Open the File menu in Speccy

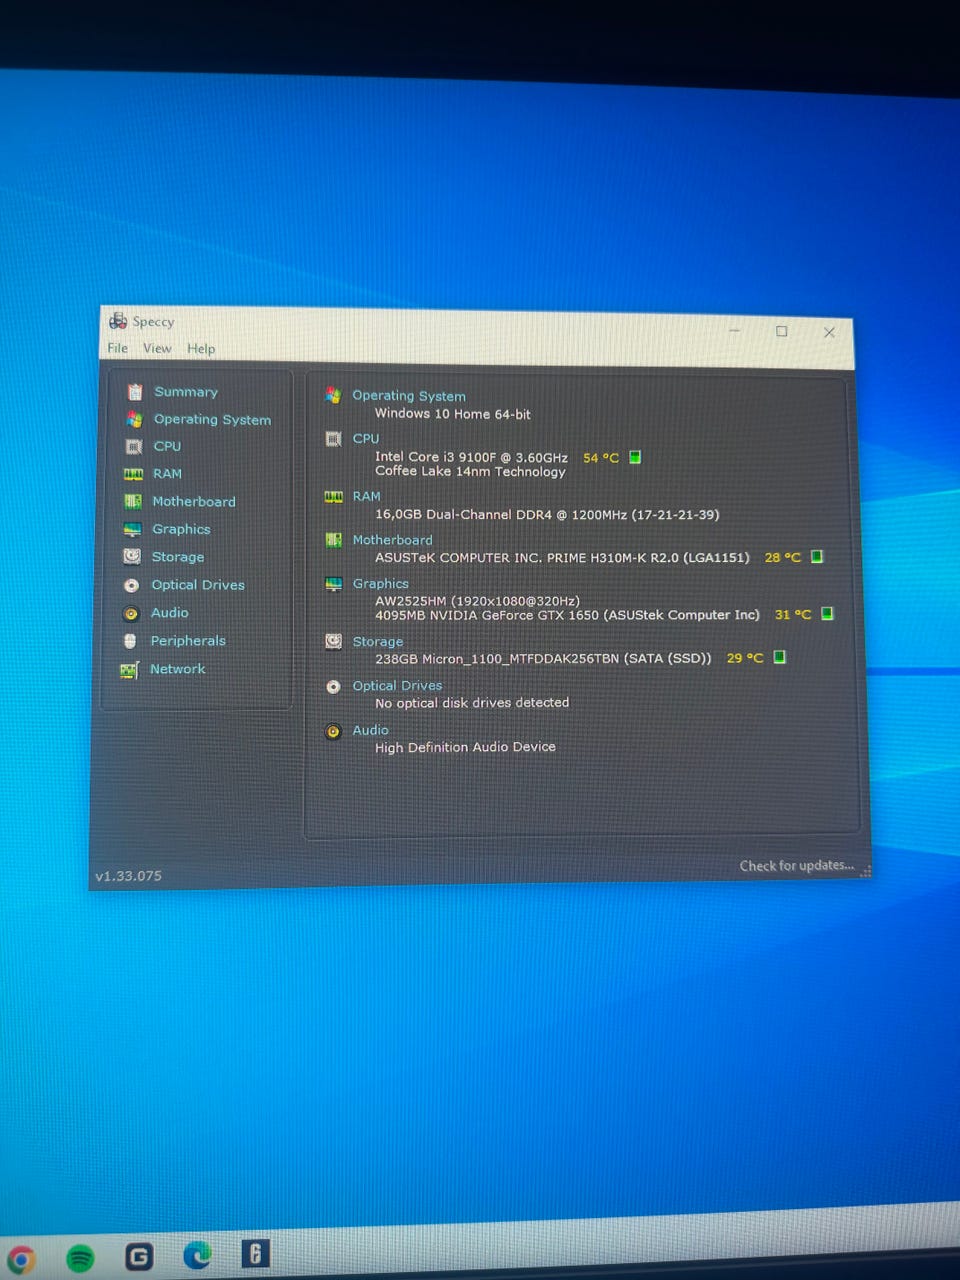click(x=117, y=348)
